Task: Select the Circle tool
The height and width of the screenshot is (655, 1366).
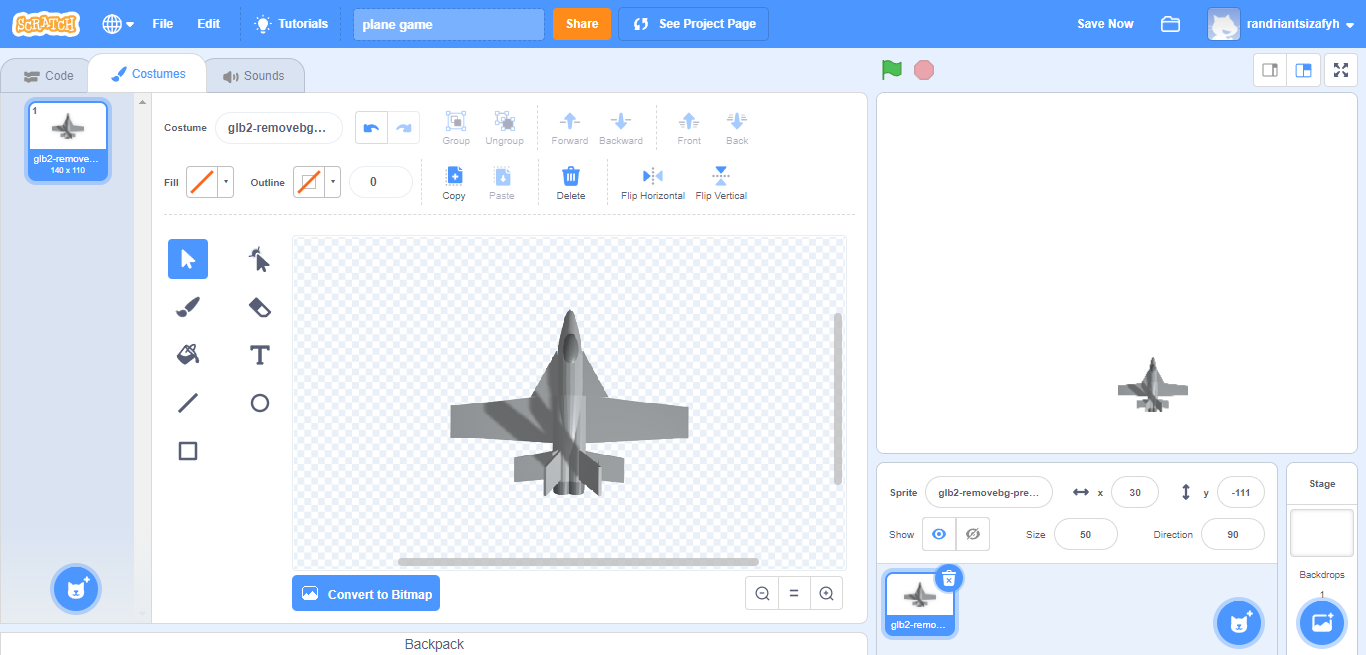Action: (259, 403)
